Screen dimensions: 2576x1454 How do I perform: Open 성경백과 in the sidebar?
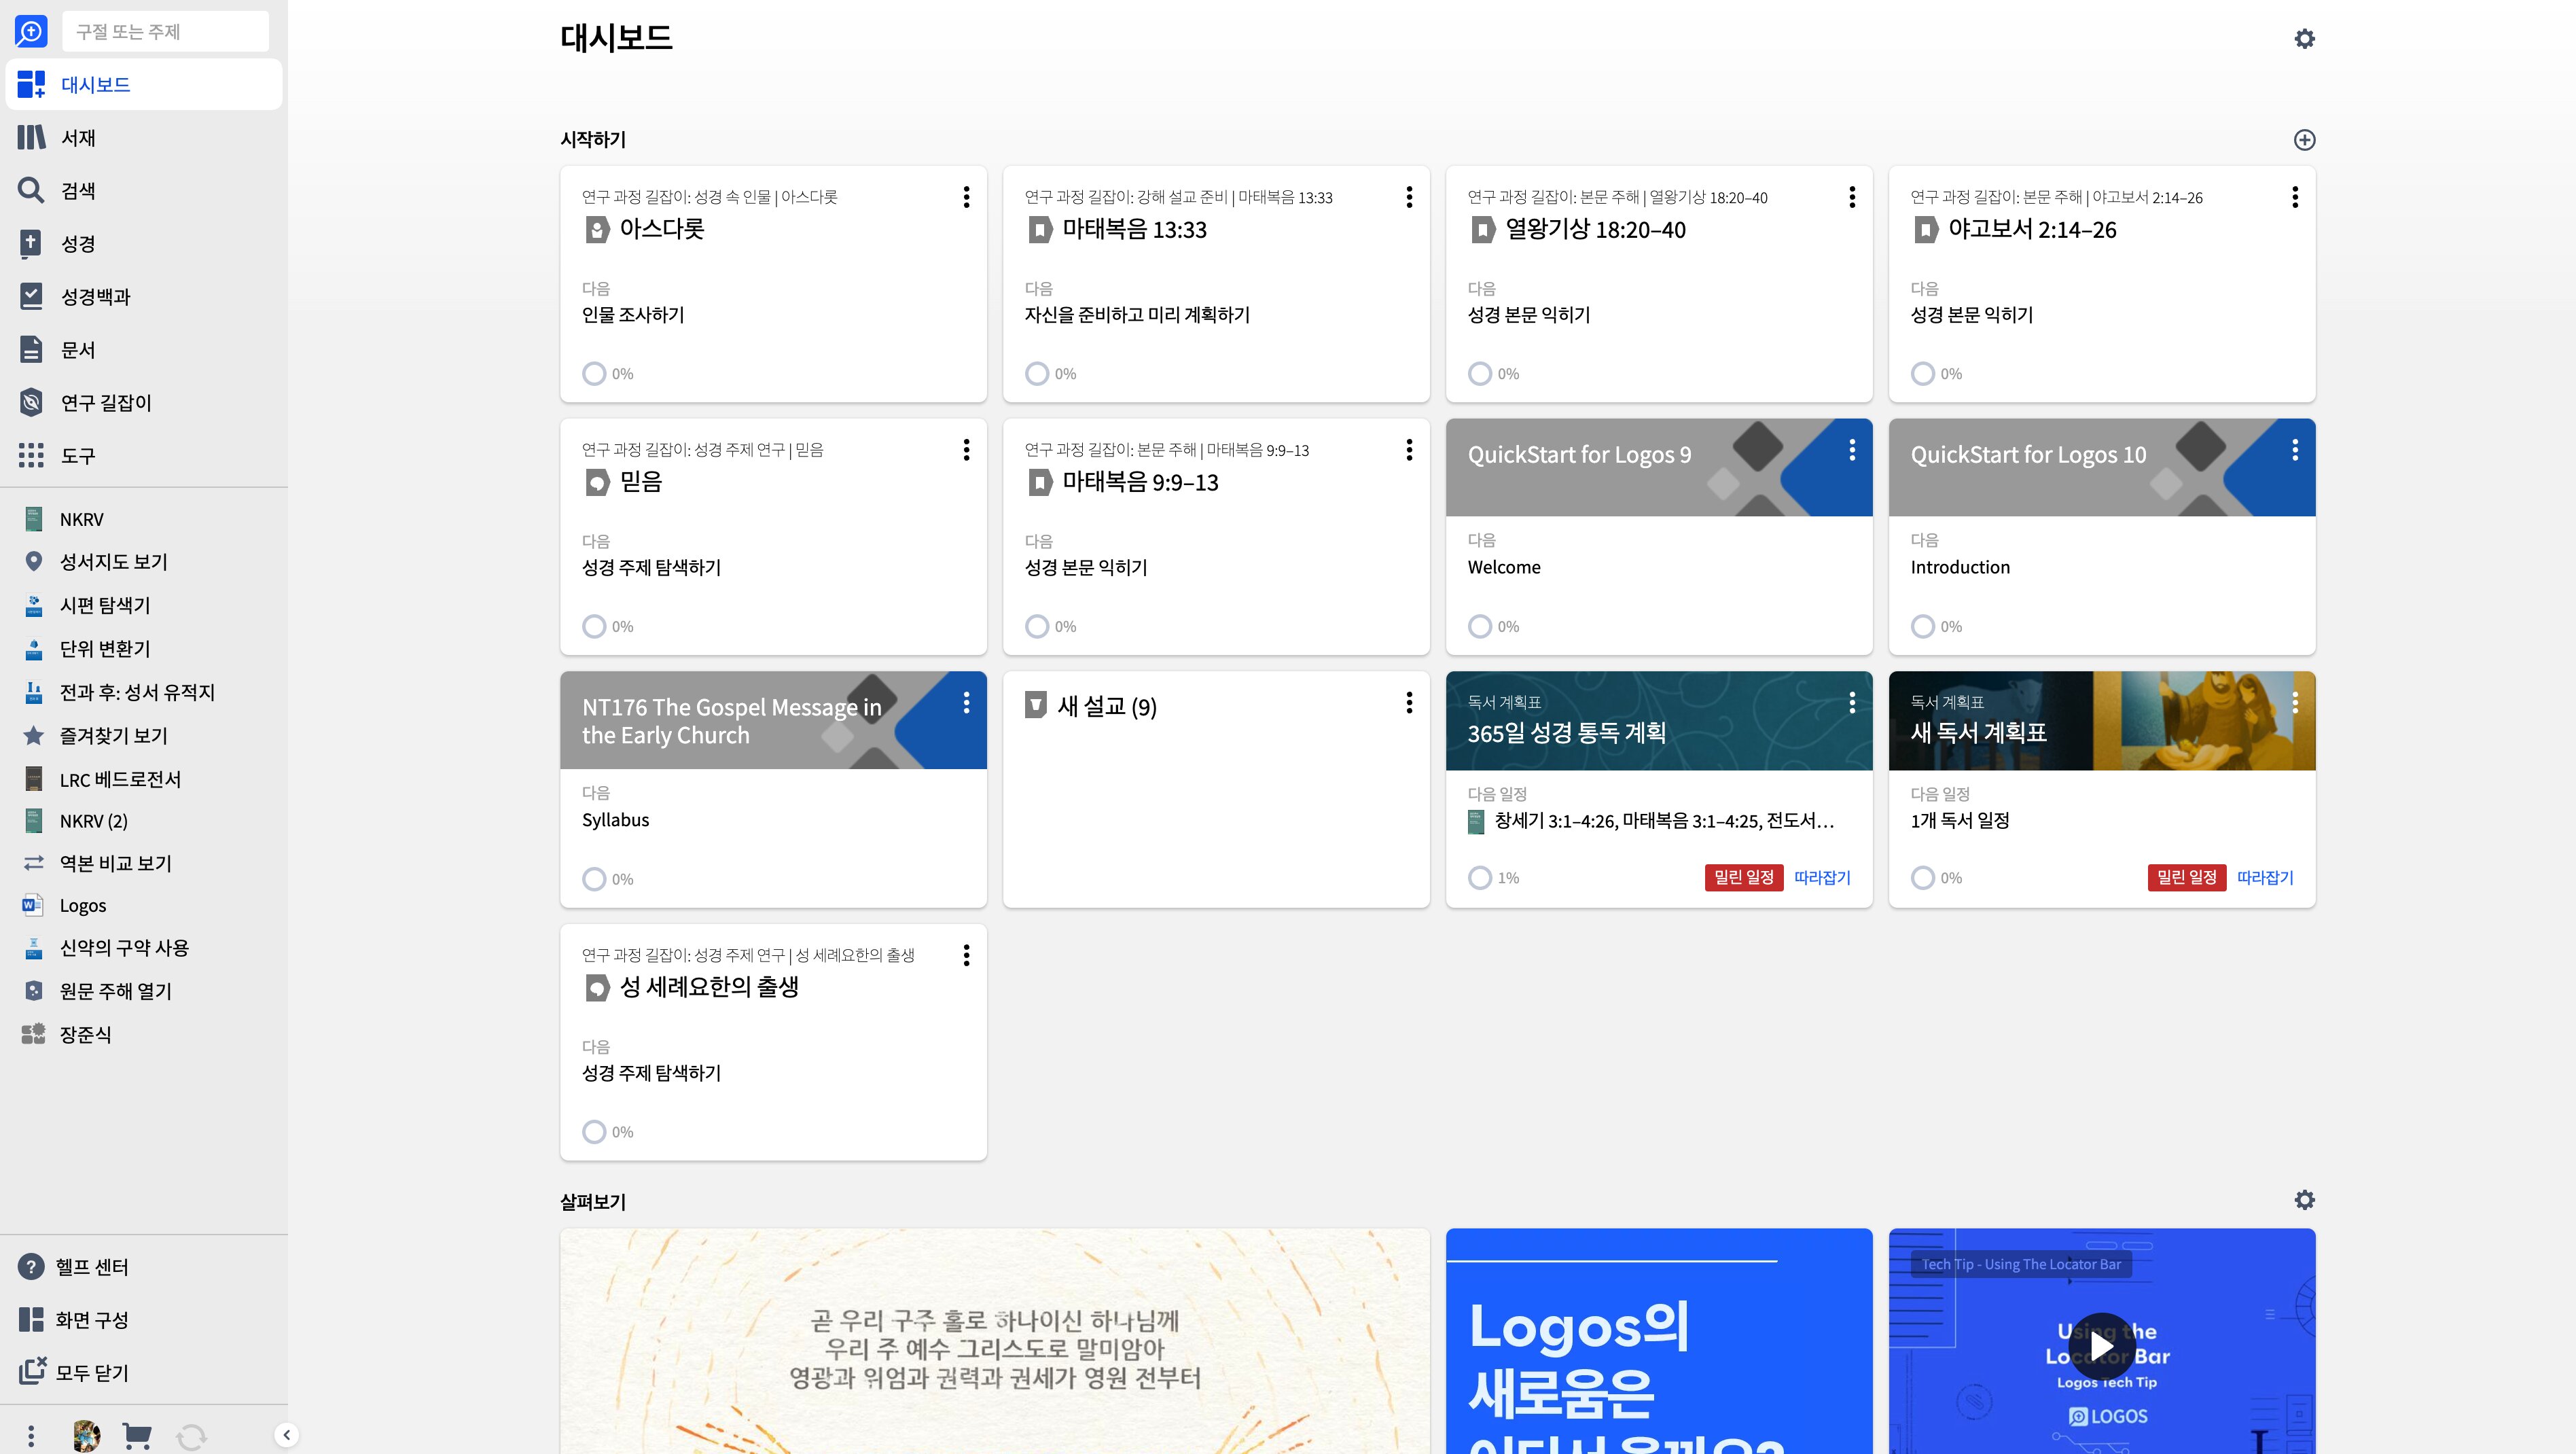pos(144,297)
